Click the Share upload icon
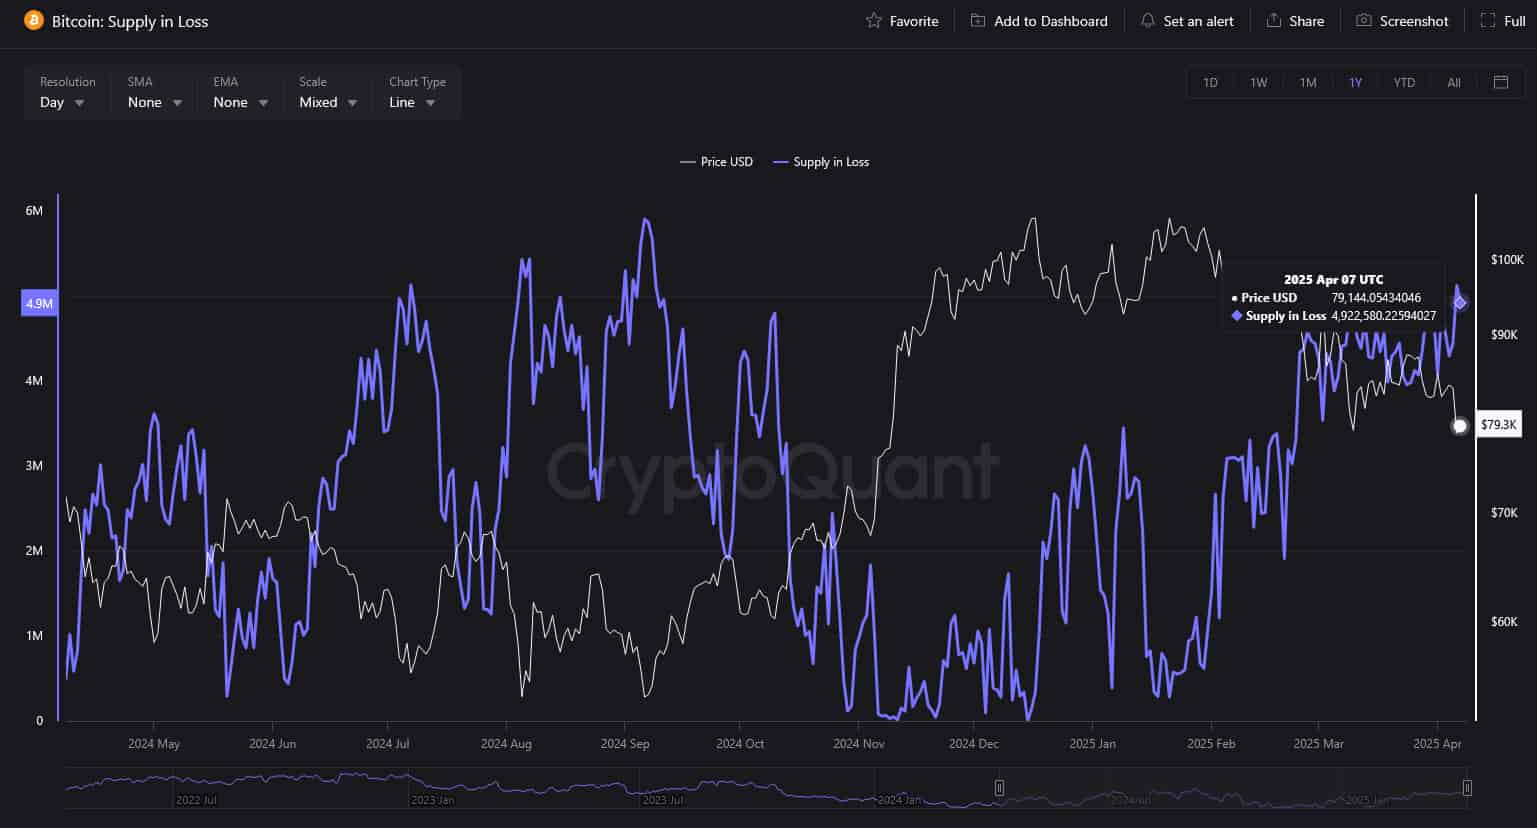This screenshot has width=1537, height=828. pyautogui.click(x=1273, y=21)
